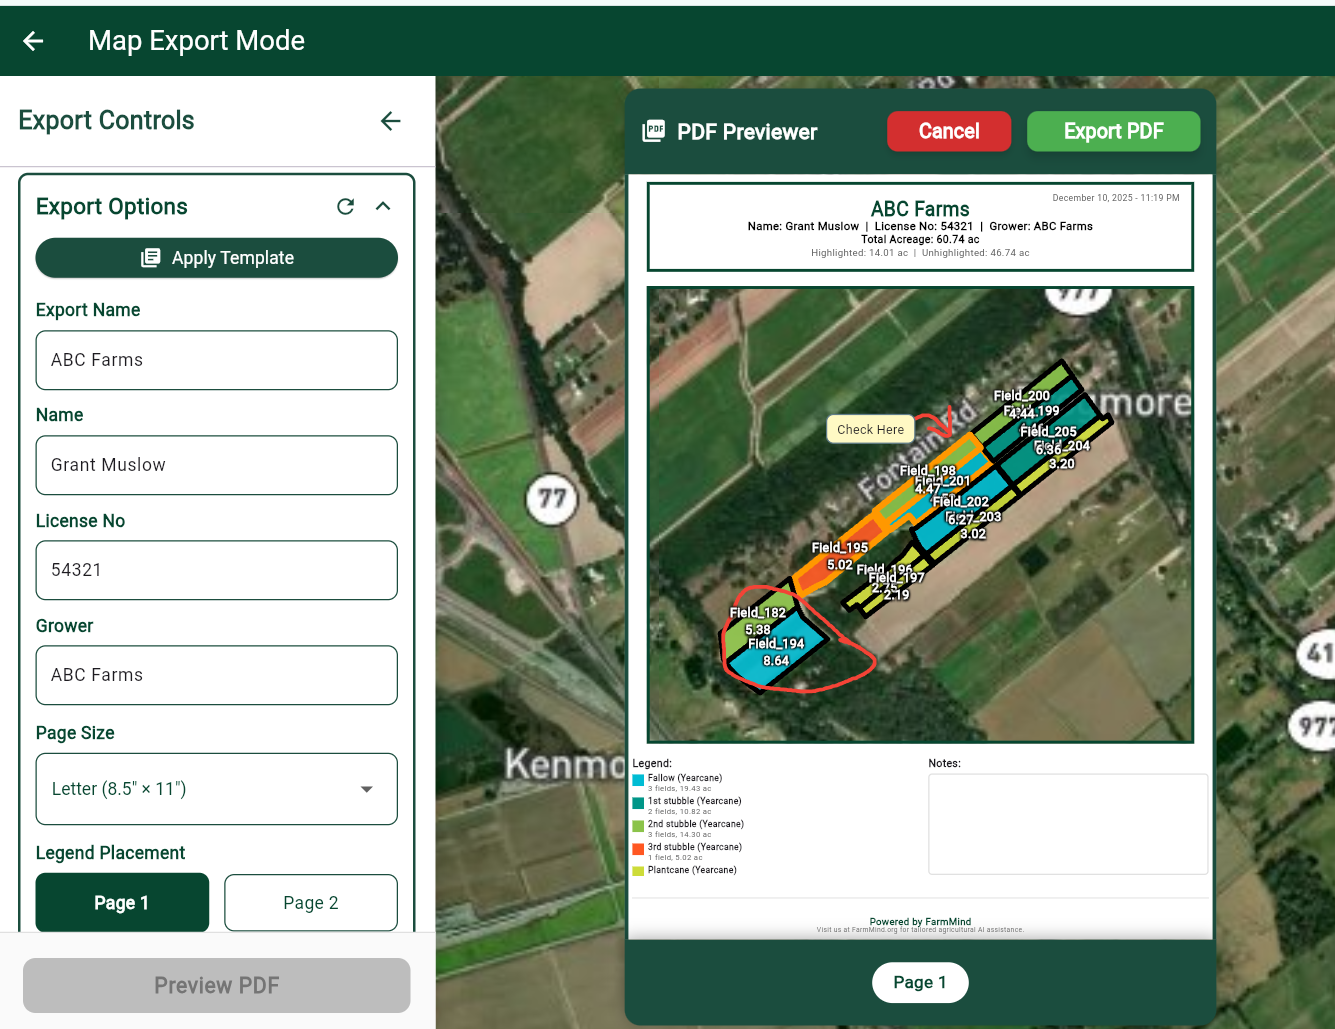Screen dimensions: 1335x1029
Task: Click the Grower text field
Action: click(217, 675)
